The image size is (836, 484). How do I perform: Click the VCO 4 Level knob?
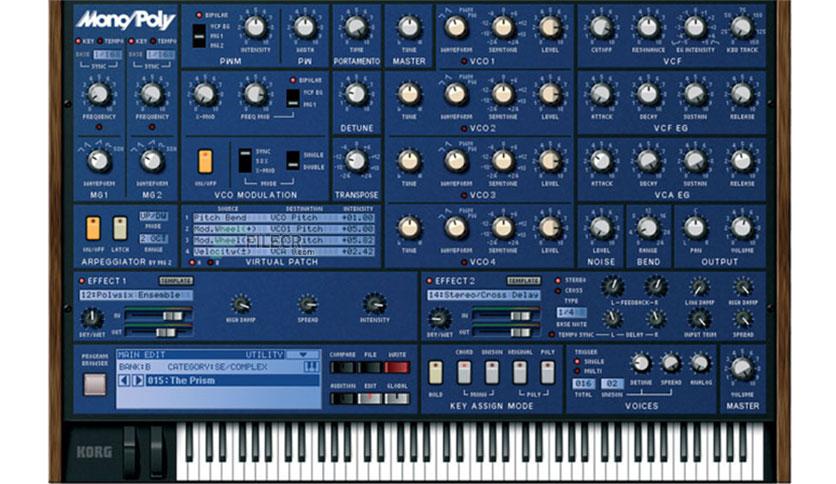click(x=550, y=228)
